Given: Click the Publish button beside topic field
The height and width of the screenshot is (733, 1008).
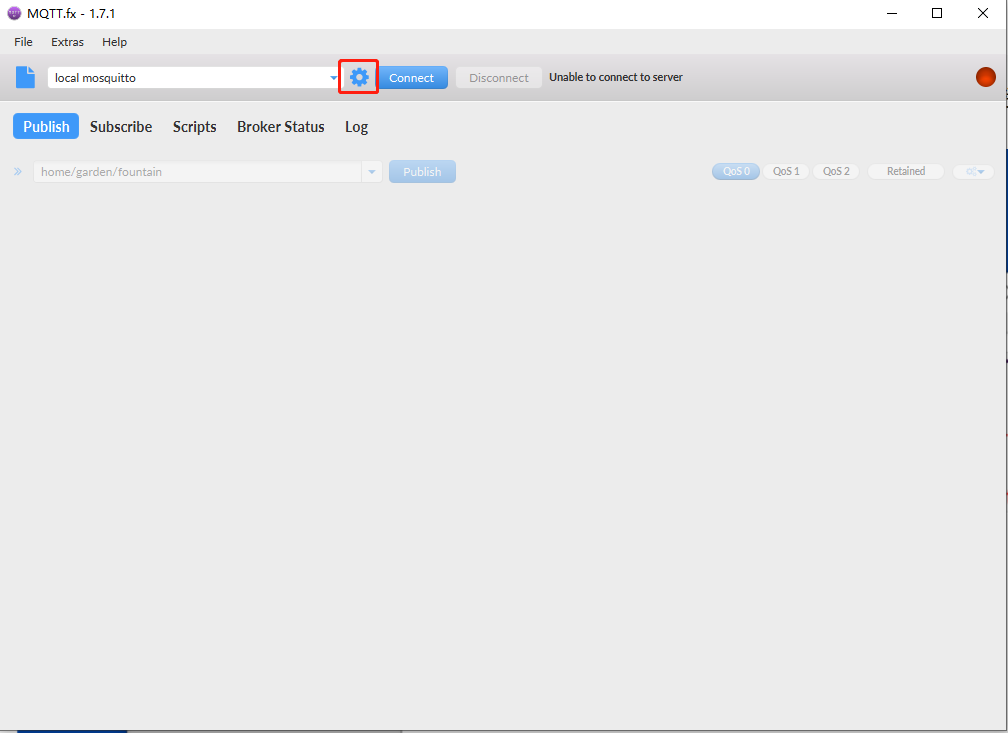Looking at the screenshot, I should (422, 172).
